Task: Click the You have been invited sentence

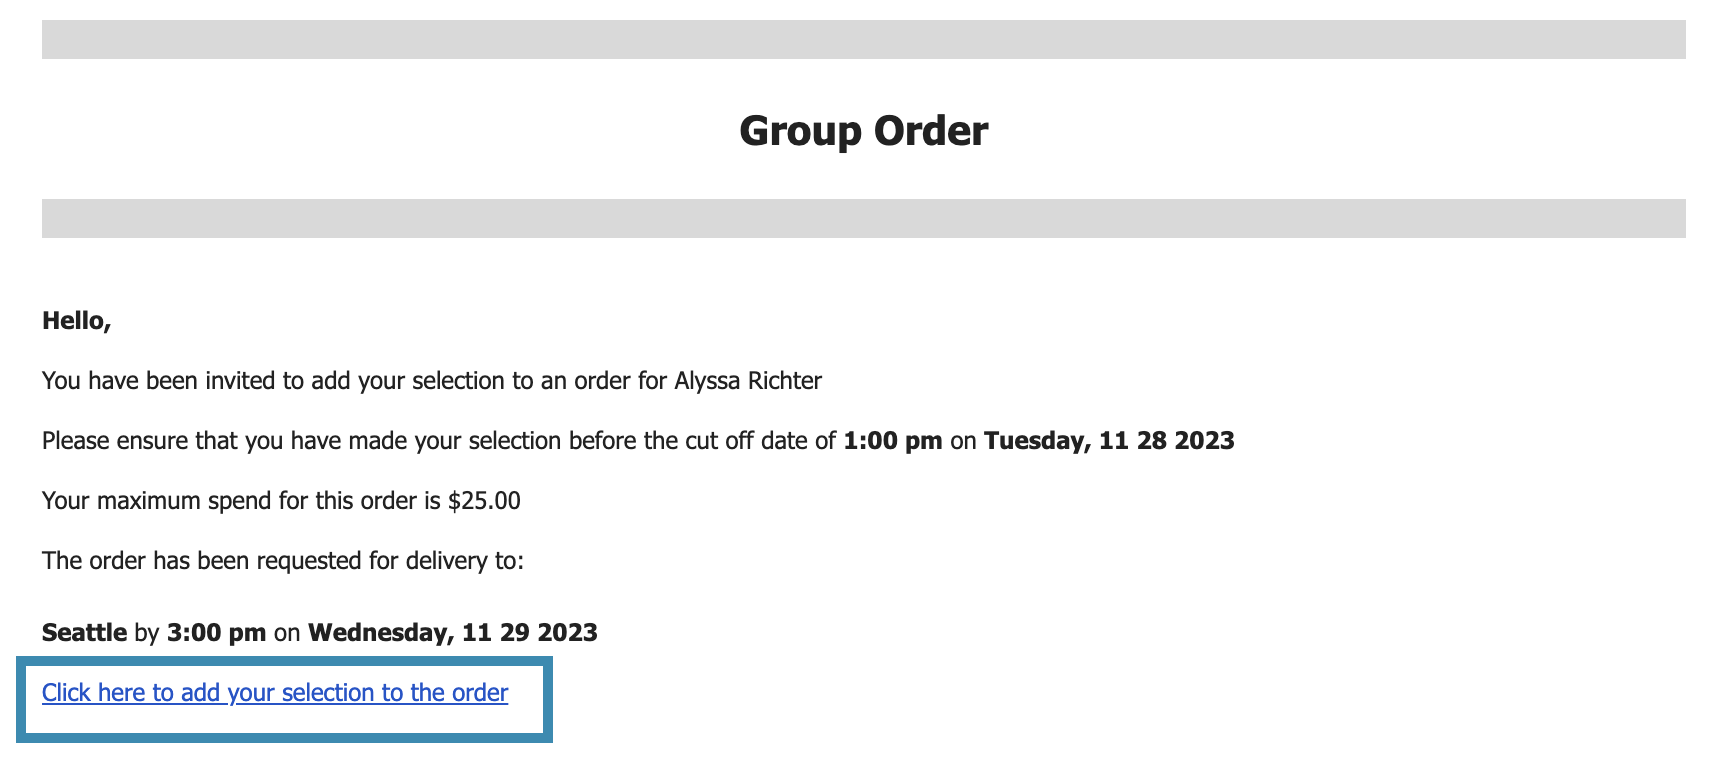Action: click(x=432, y=381)
